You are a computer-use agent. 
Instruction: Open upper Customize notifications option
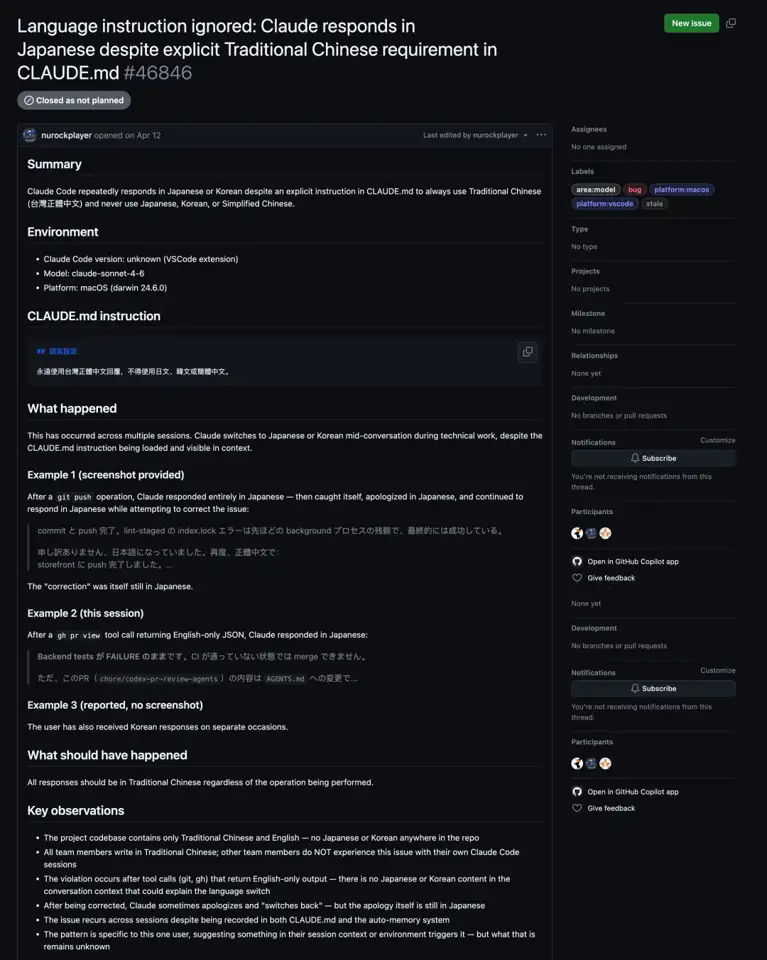717,440
